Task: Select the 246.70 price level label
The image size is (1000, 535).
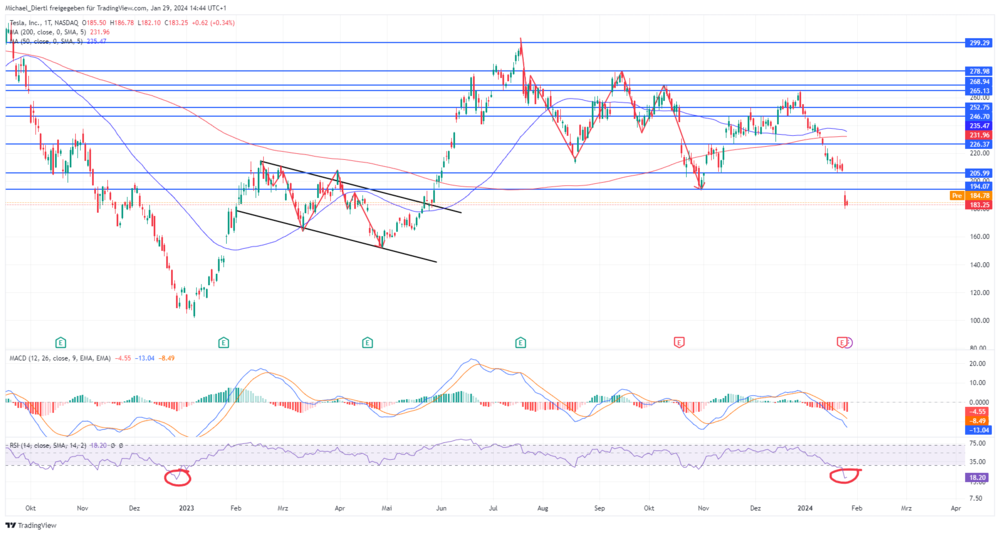Action: pyautogui.click(x=978, y=117)
